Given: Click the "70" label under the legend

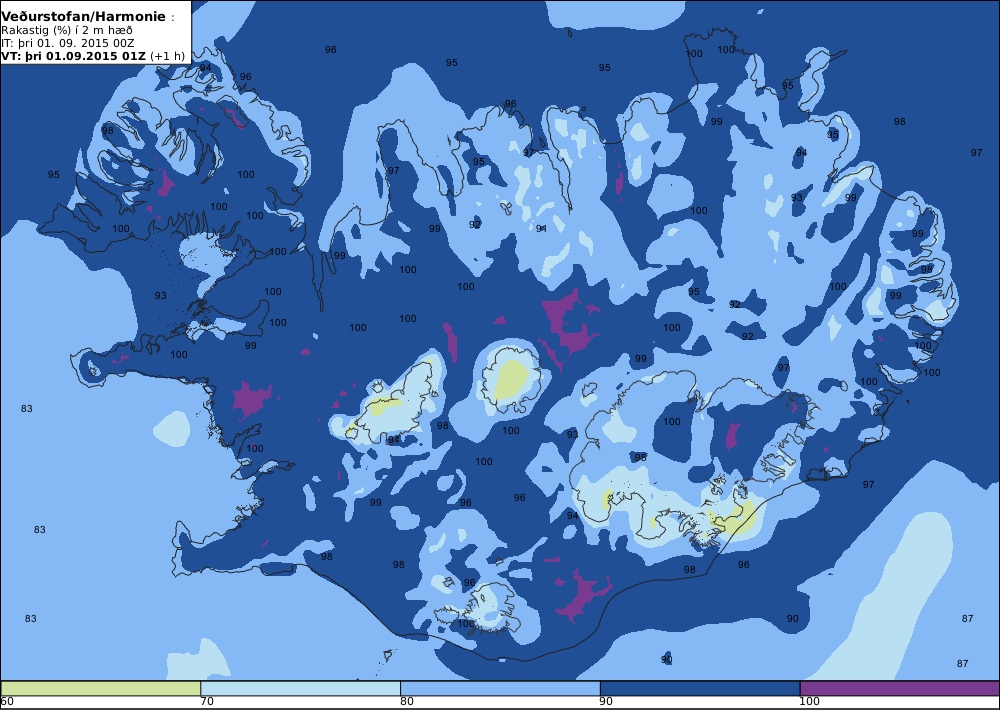Looking at the screenshot, I should (207, 702).
